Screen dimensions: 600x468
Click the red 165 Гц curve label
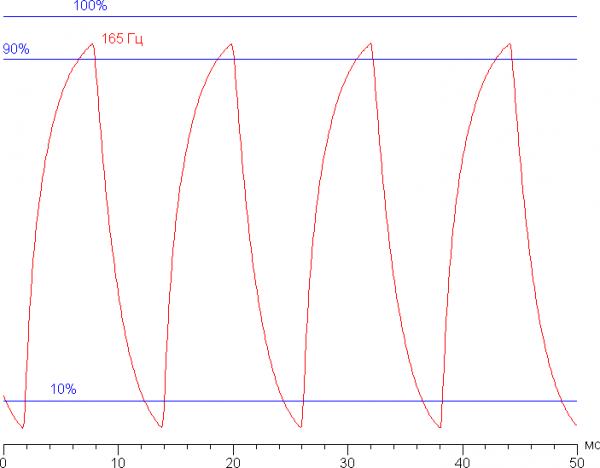click(x=123, y=40)
